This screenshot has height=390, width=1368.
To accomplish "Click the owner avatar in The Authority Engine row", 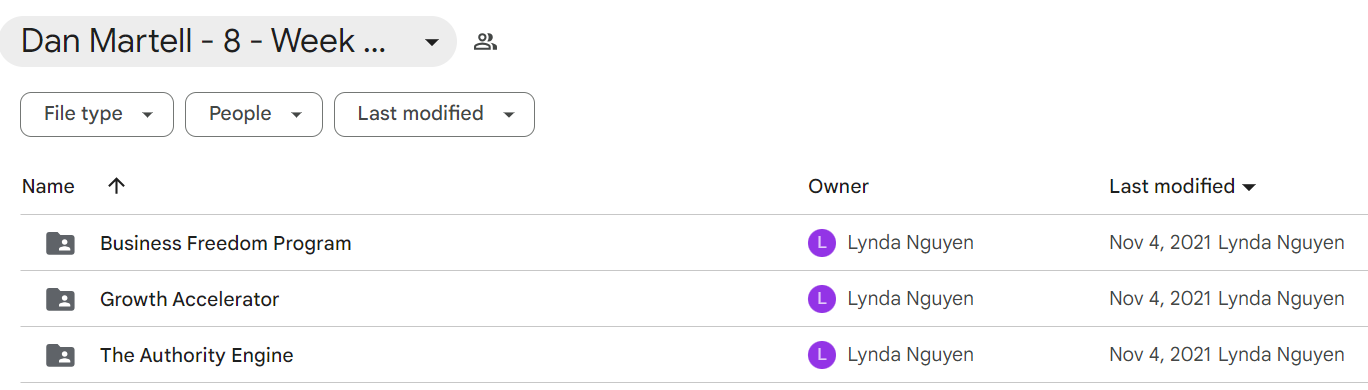I will (821, 355).
